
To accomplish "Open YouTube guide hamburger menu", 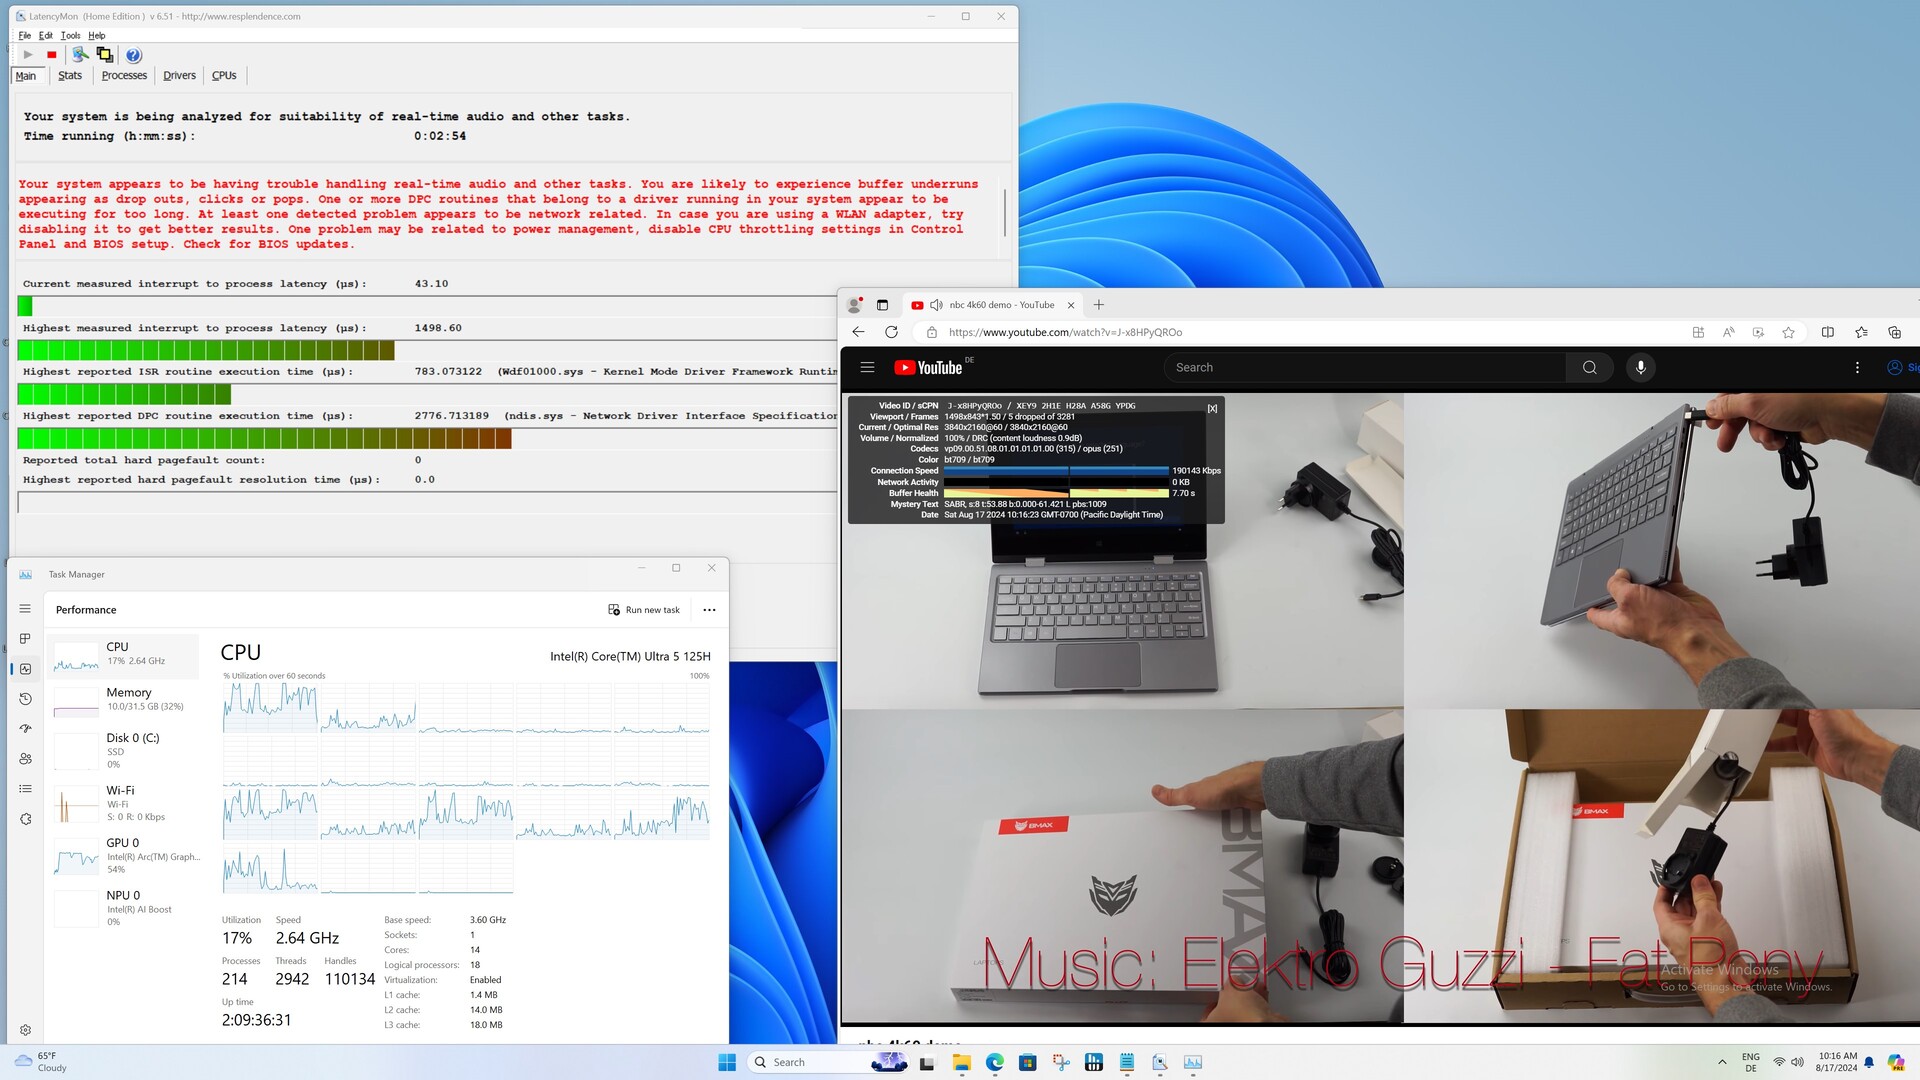I will [x=867, y=367].
